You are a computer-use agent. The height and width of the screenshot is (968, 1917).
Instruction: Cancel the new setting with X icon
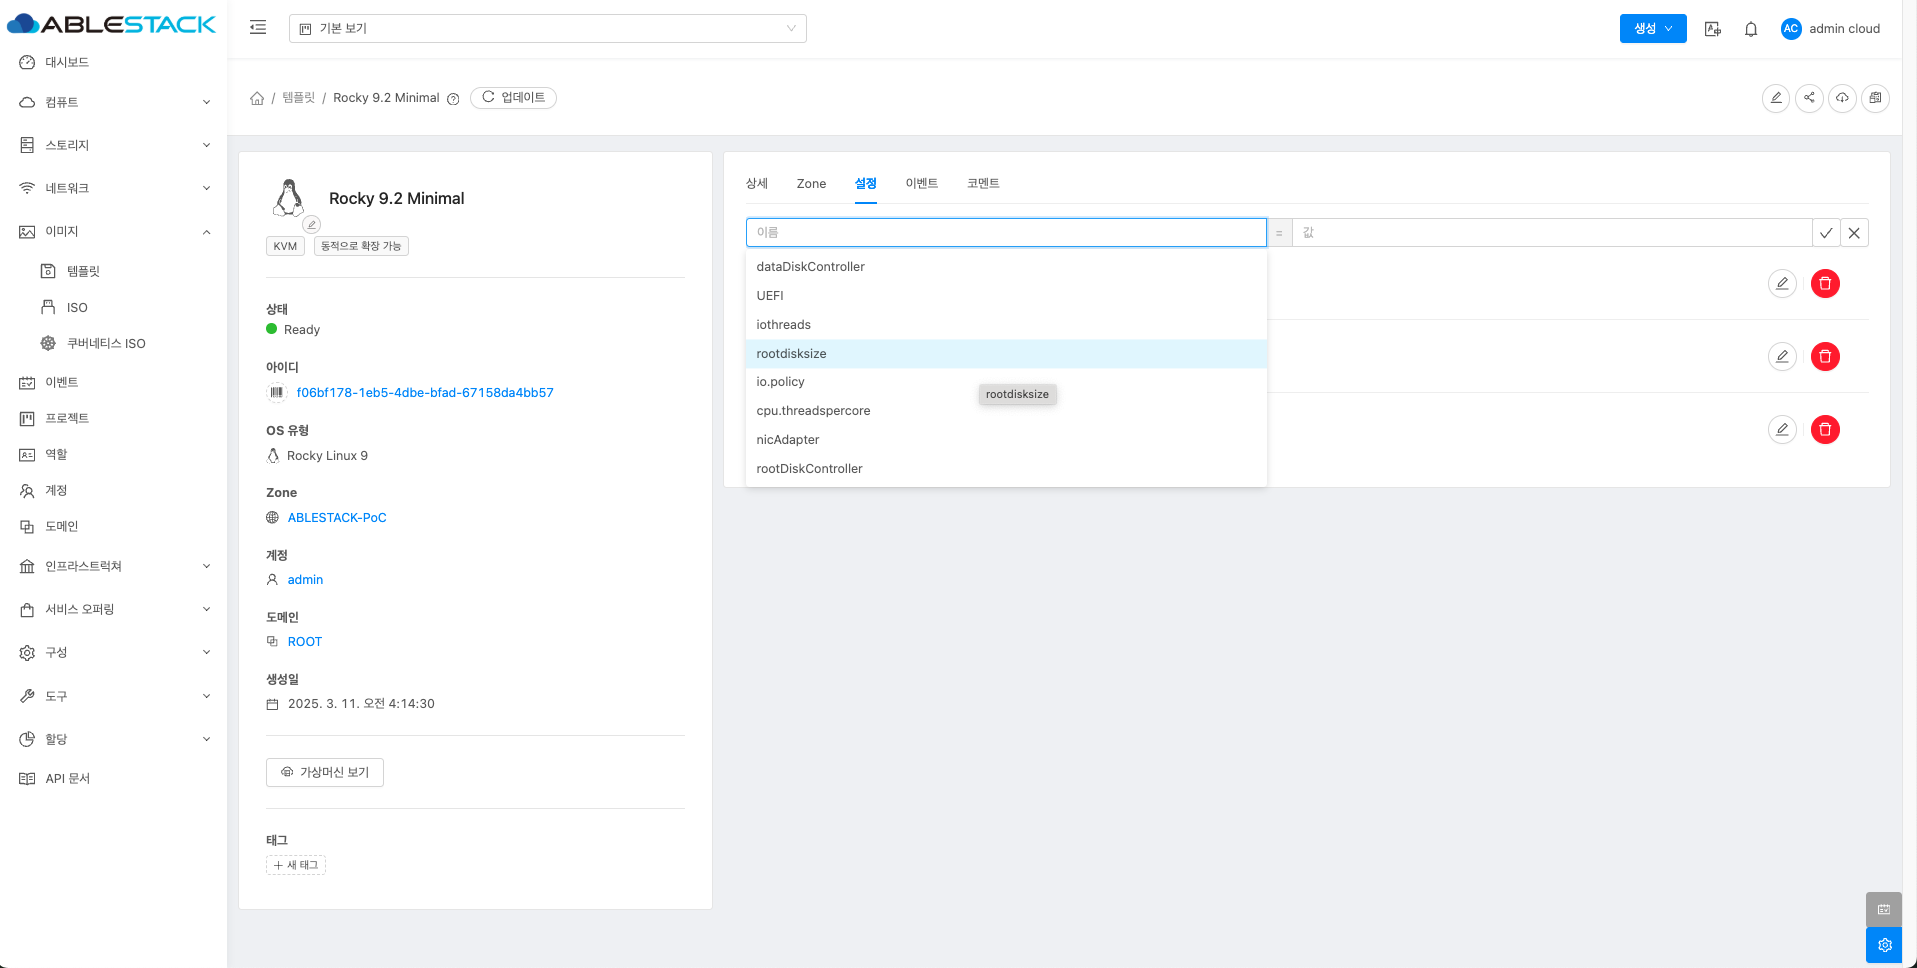coord(1854,233)
